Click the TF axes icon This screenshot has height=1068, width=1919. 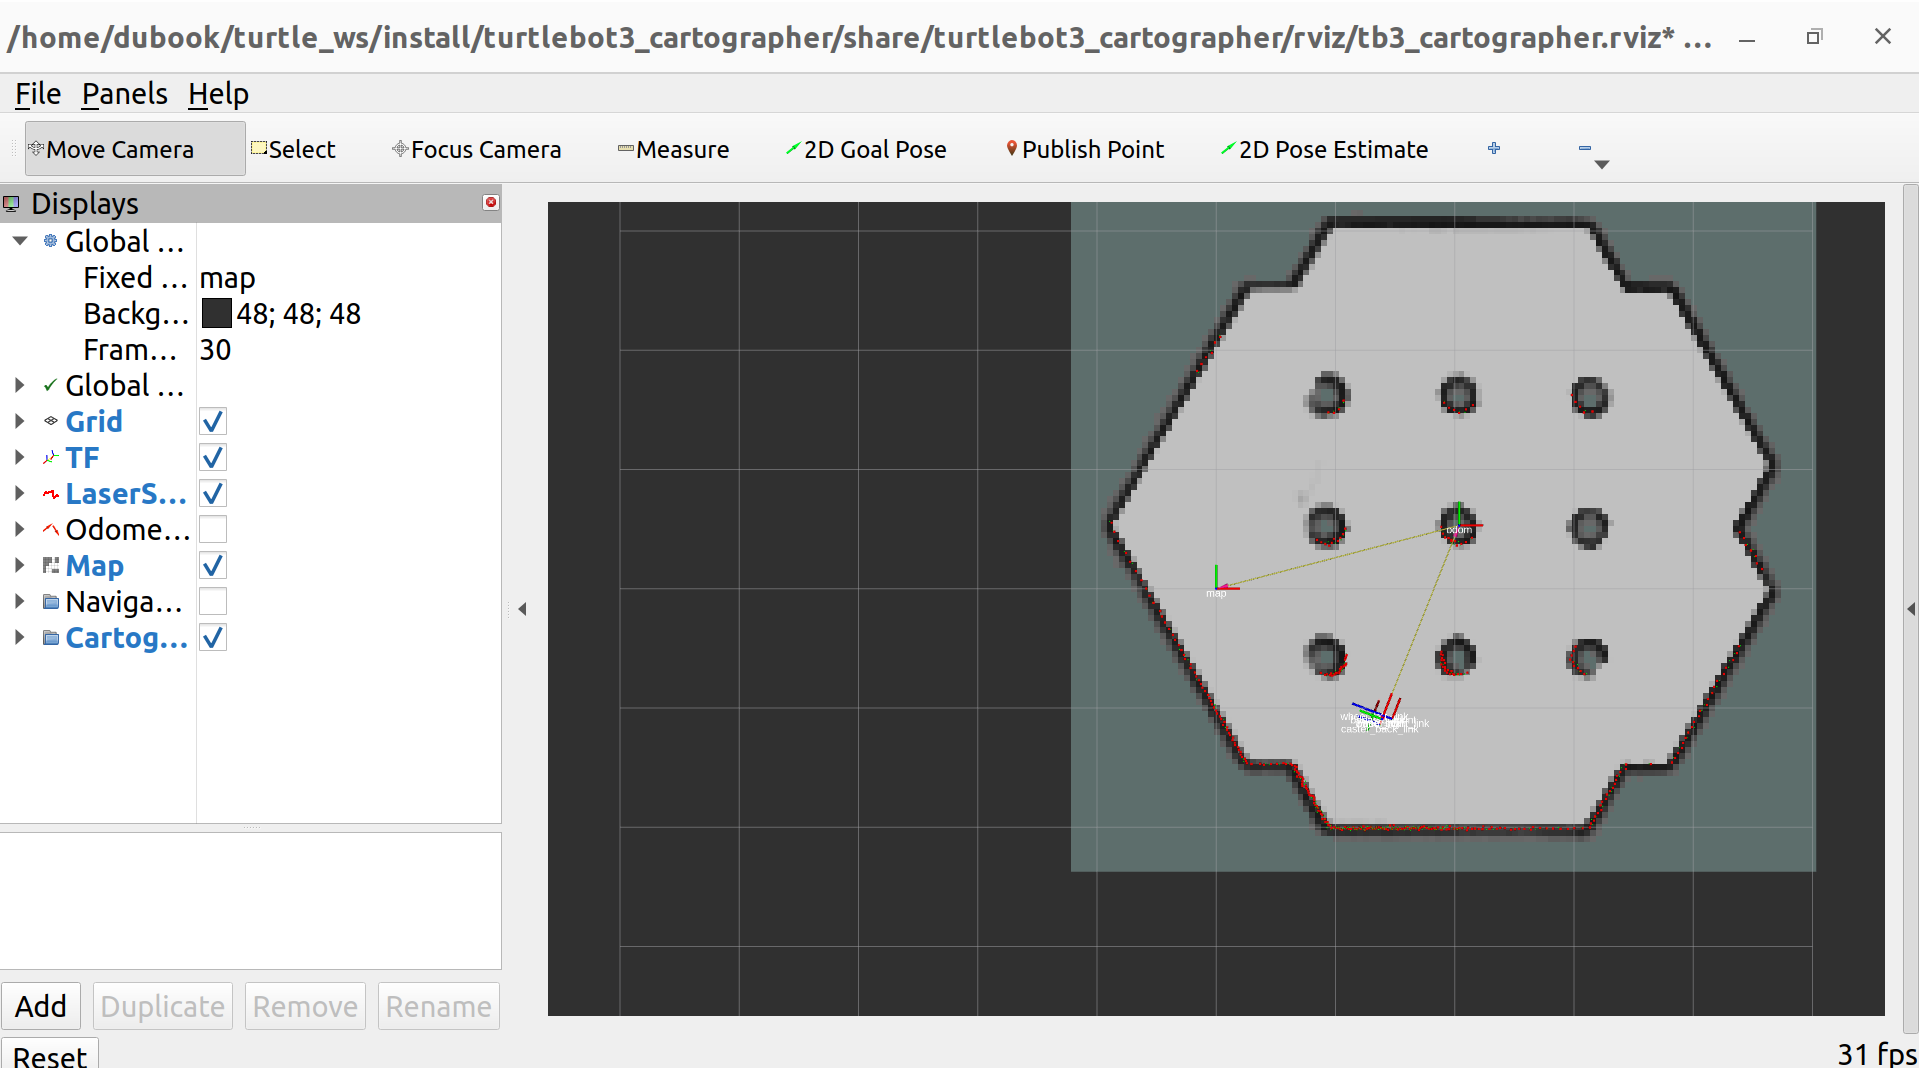pyautogui.click(x=51, y=457)
